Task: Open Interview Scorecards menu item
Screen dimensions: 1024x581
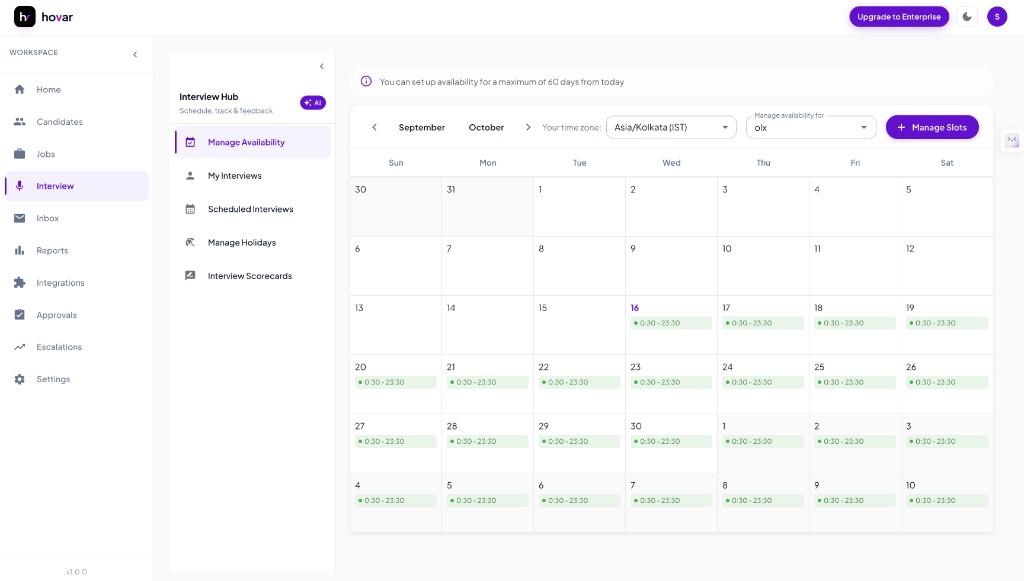Action: pos(253,275)
